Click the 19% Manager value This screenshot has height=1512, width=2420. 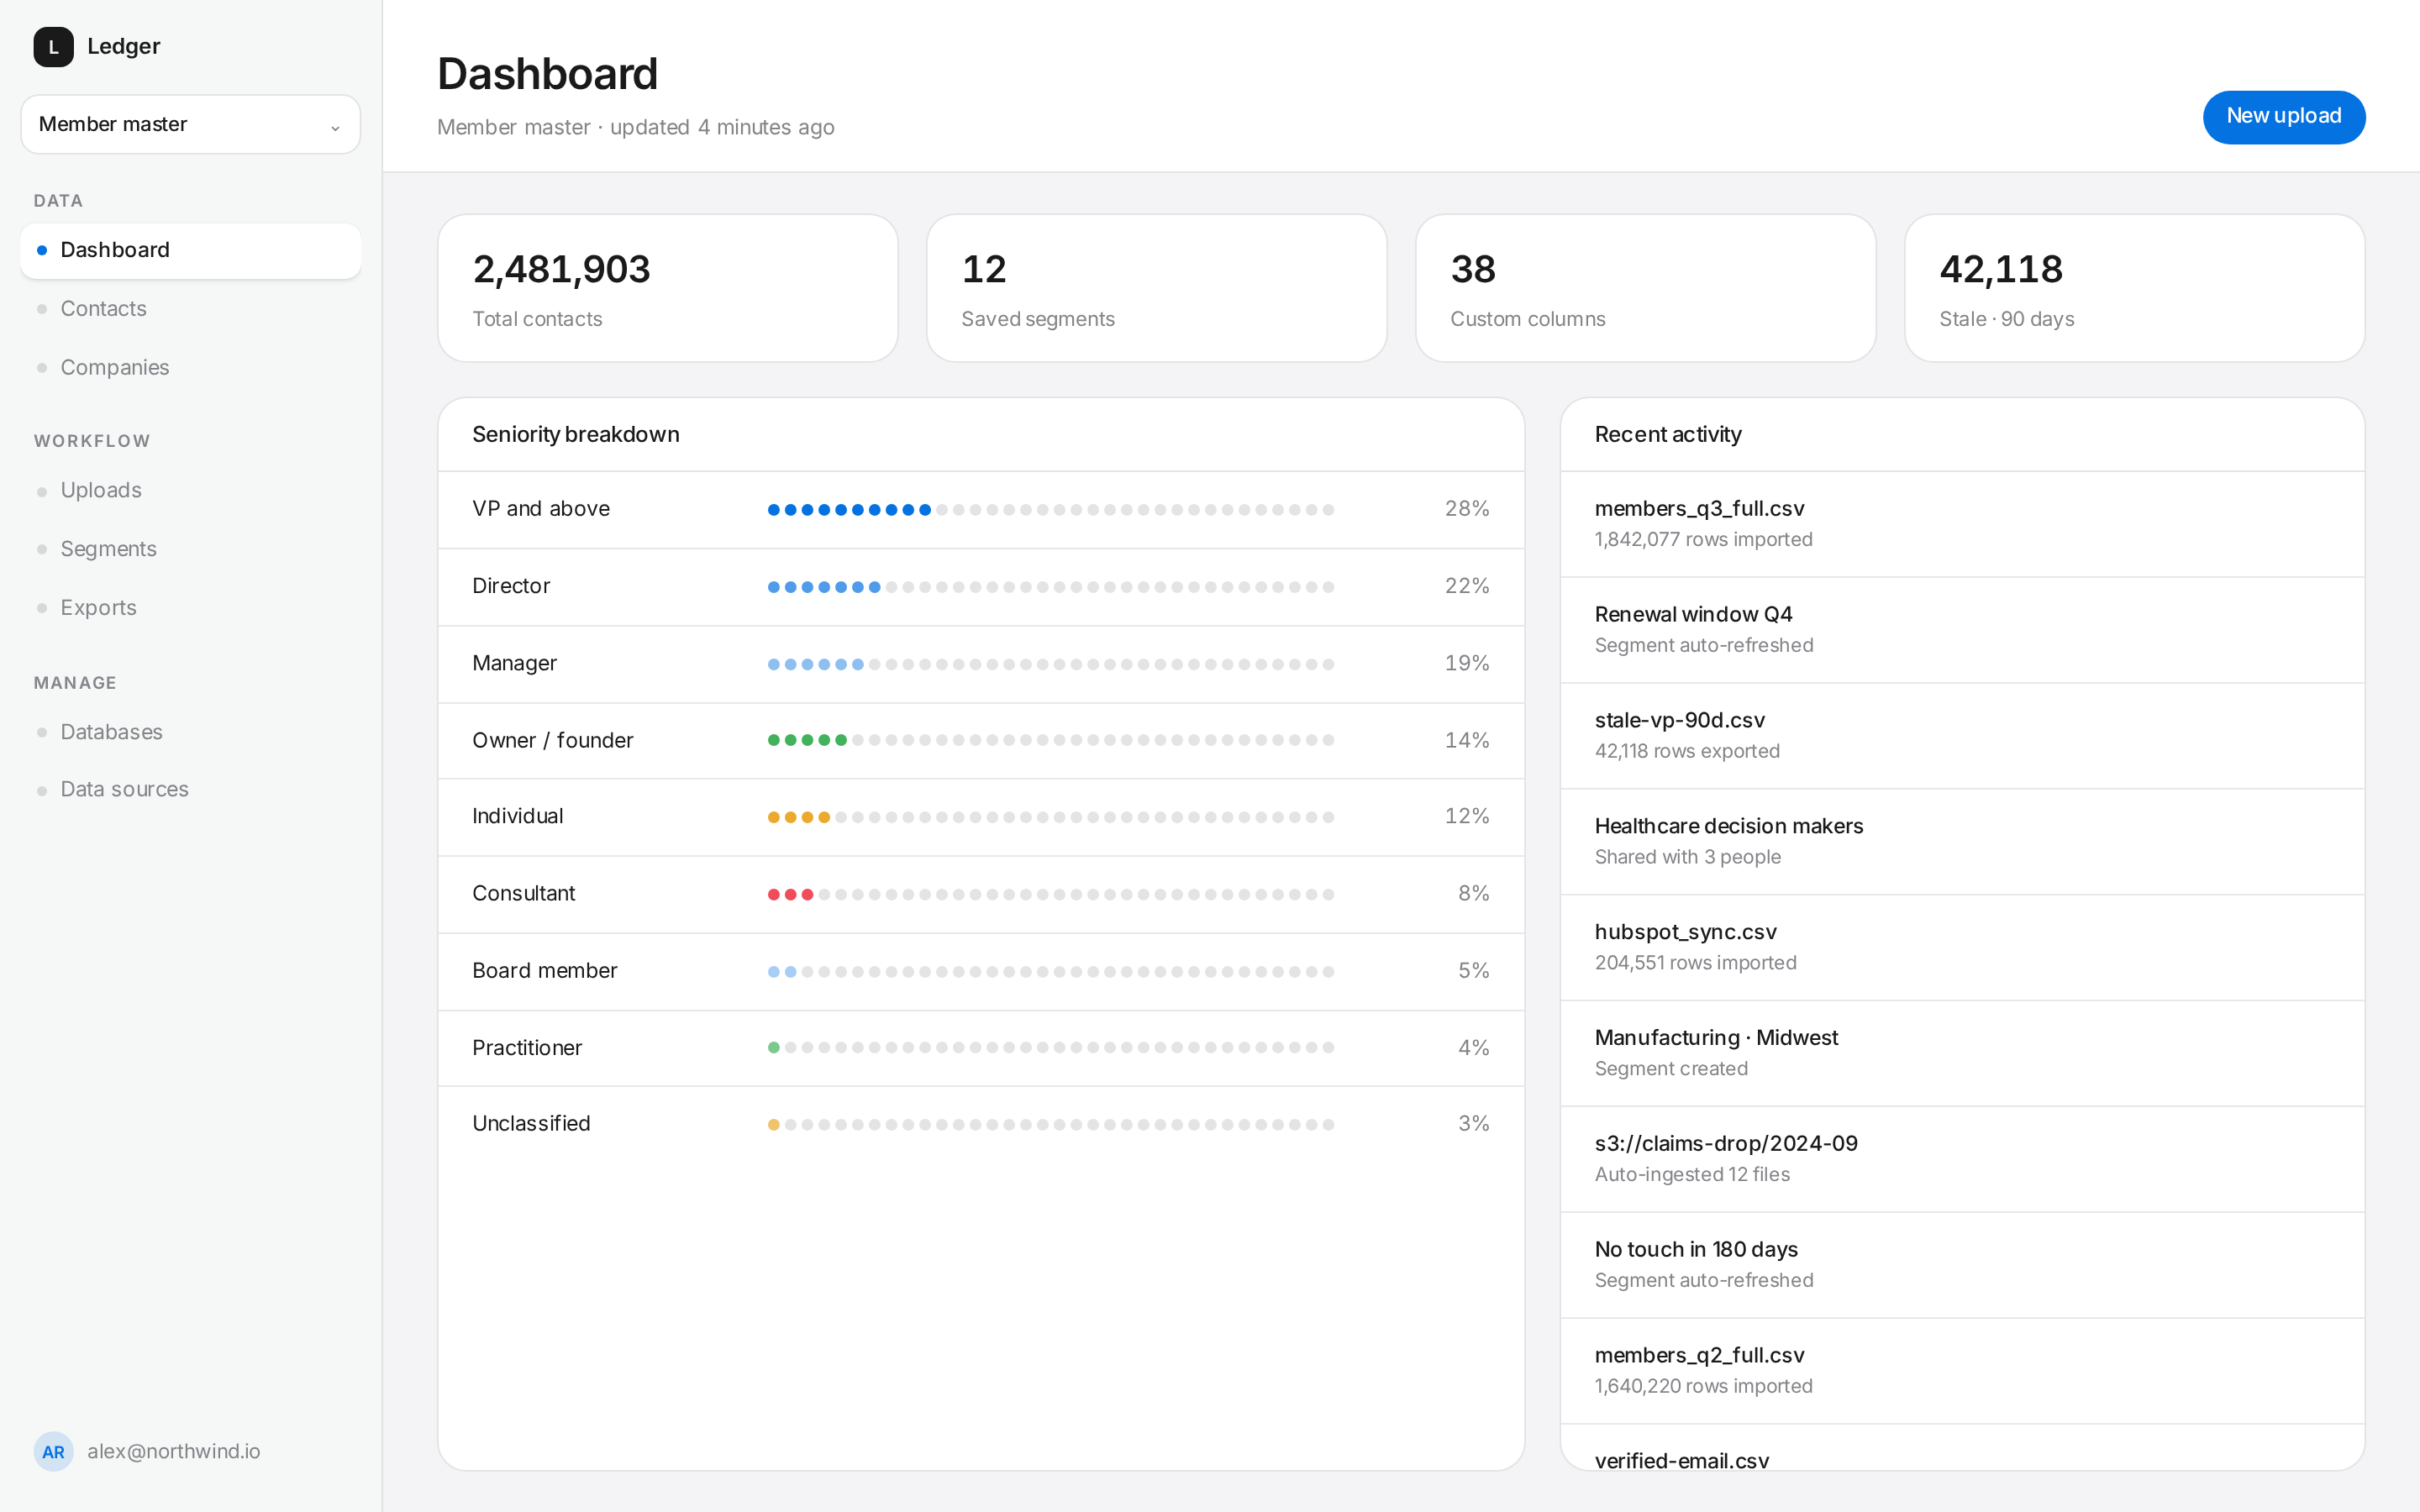[1466, 663]
